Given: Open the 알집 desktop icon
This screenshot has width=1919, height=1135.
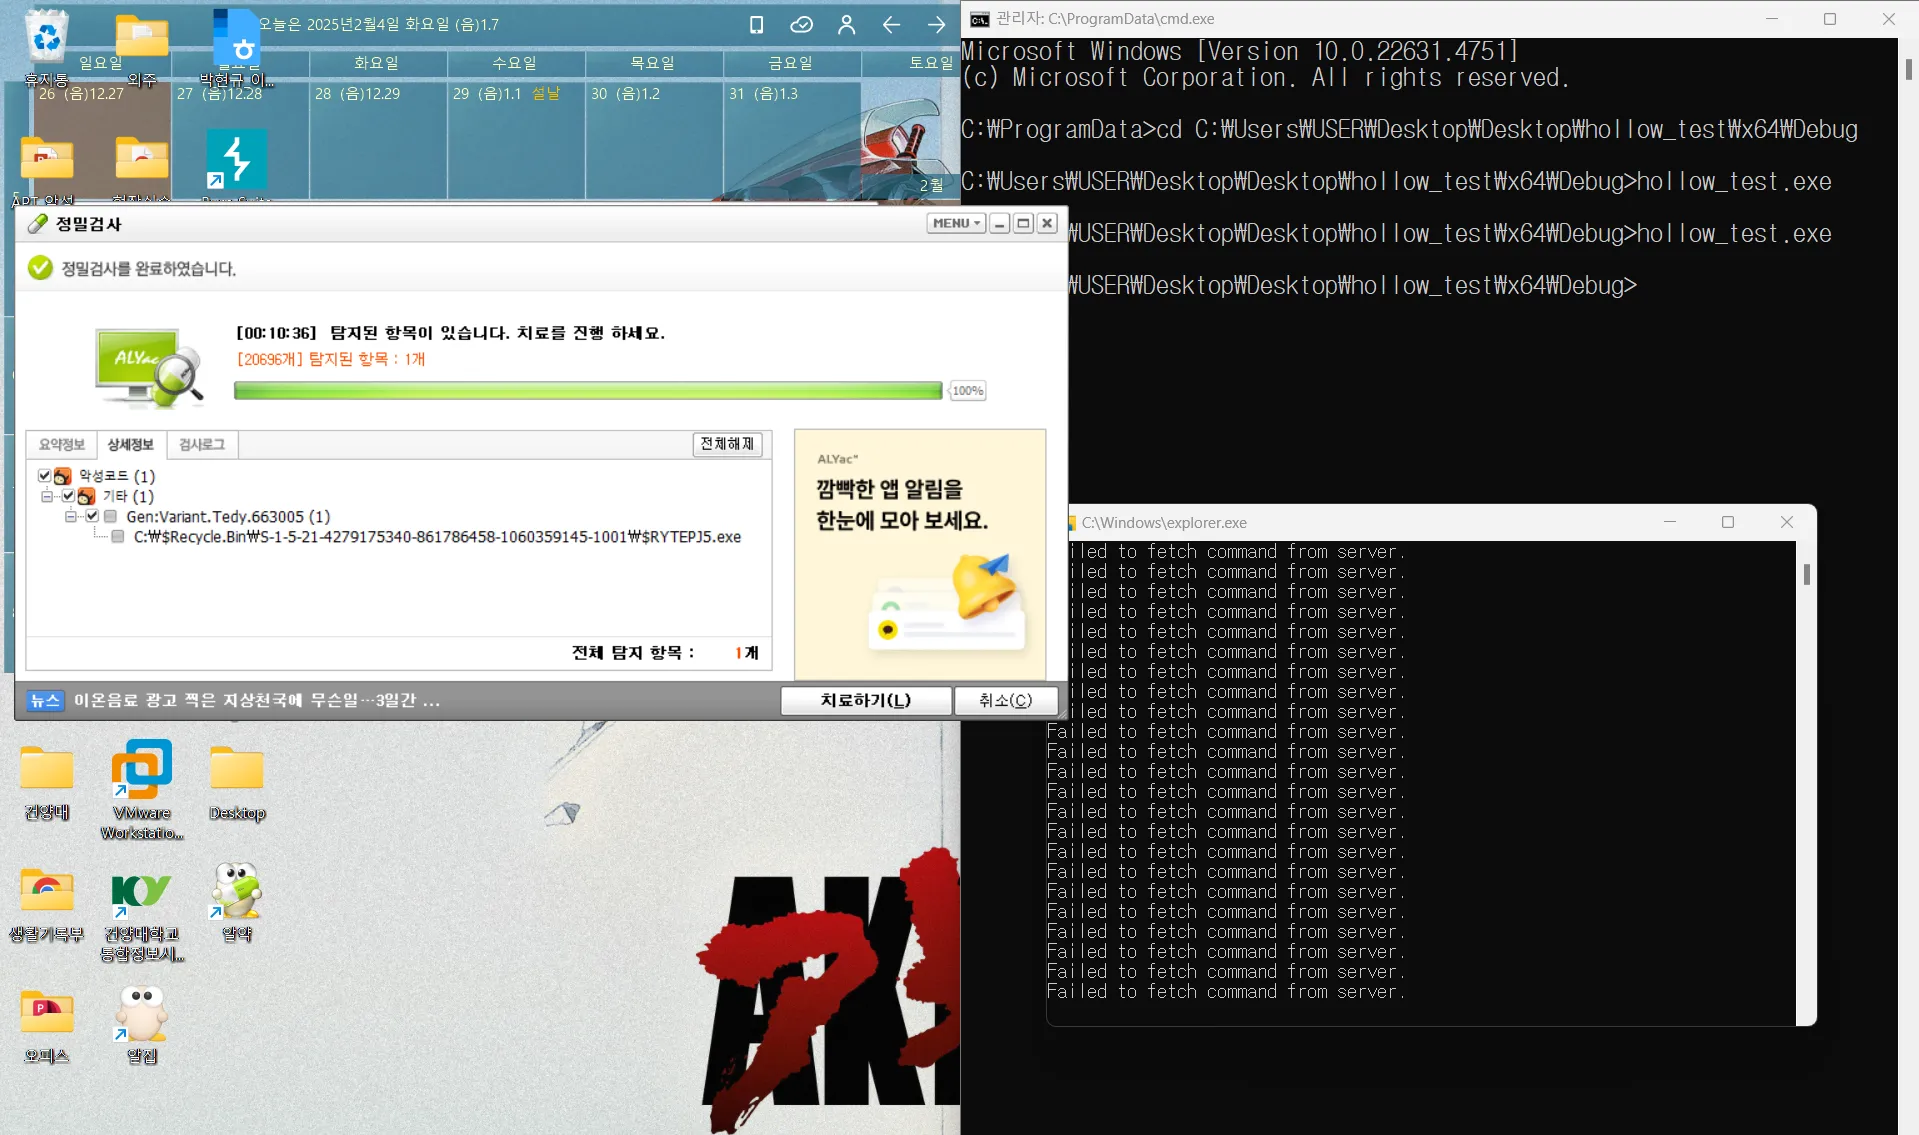Looking at the screenshot, I should 140,1010.
